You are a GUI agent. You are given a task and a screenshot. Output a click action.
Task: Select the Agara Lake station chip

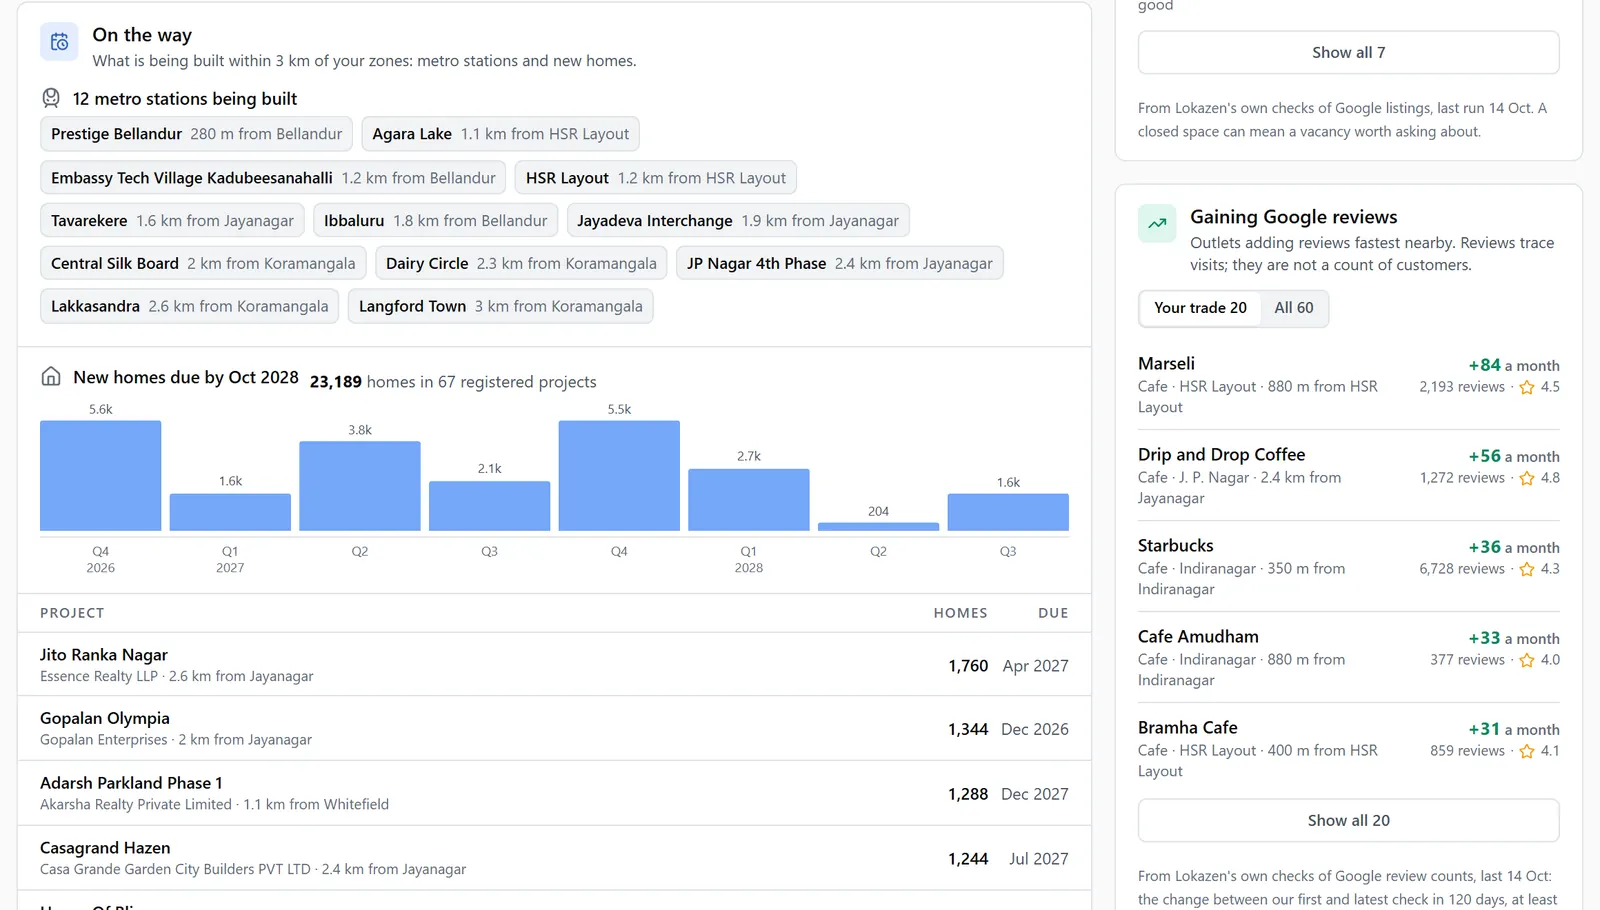[x=500, y=134]
